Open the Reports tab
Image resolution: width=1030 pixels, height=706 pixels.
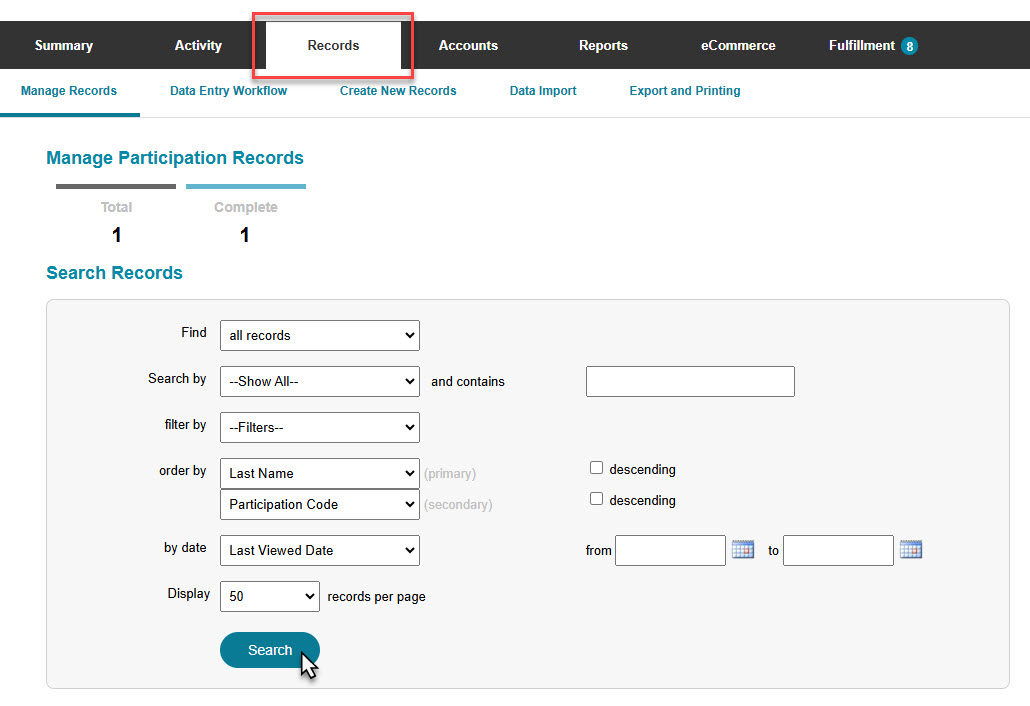[x=603, y=45]
